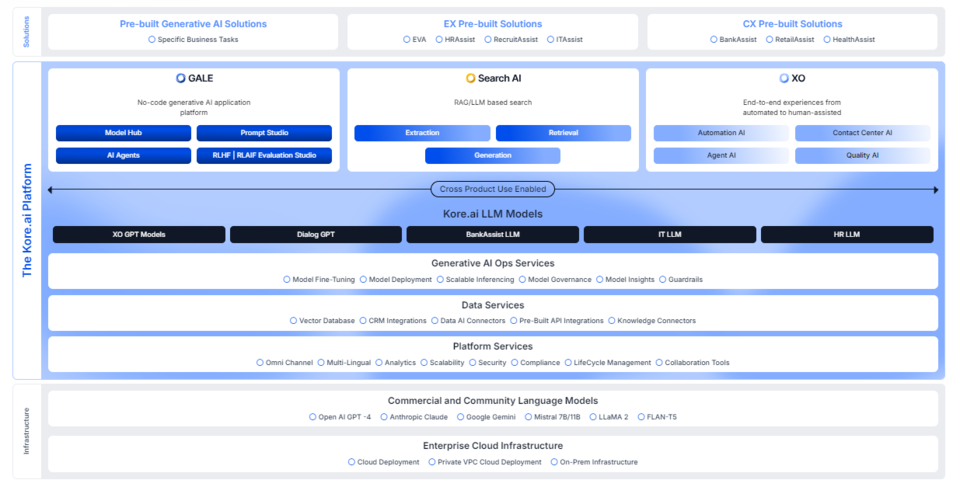This screenshot has width=960, height=494.
Task: Click the Prompt Studio button
Action: (x=264, y=133)
